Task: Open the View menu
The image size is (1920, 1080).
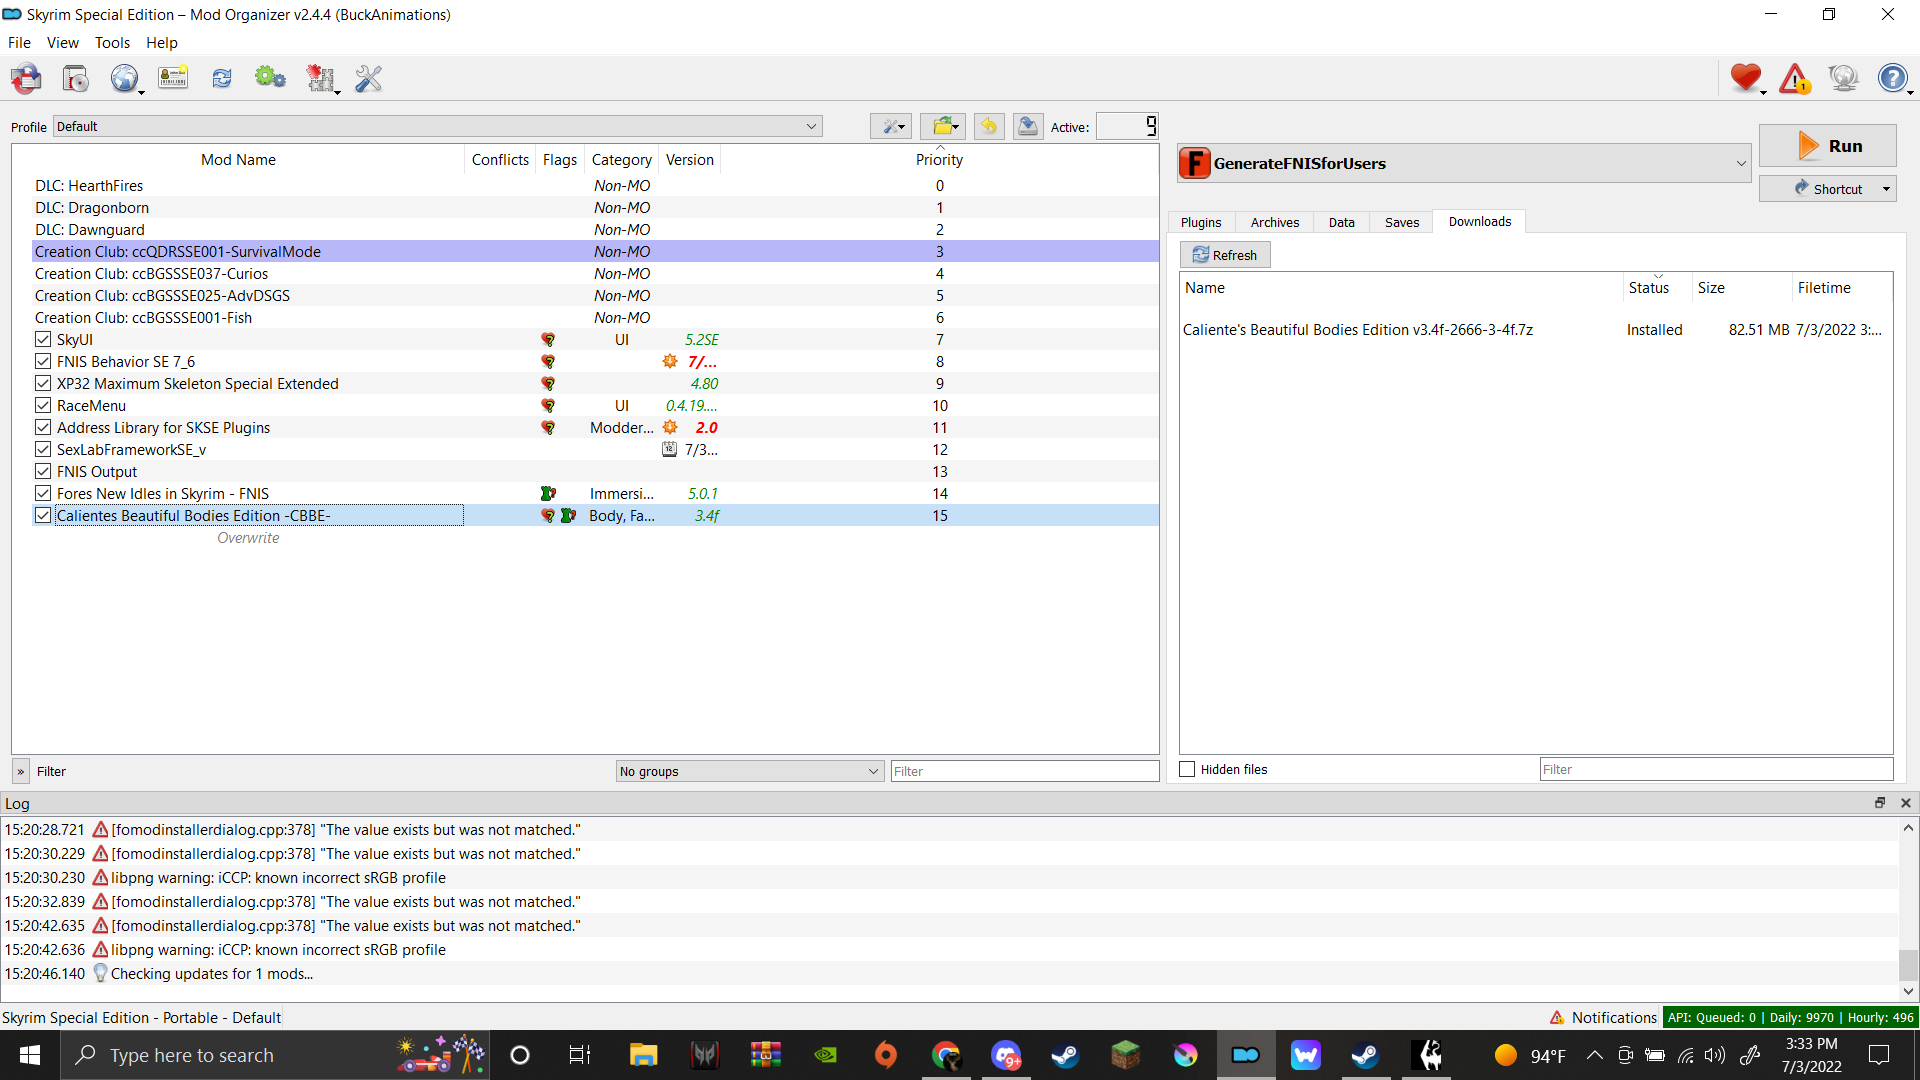Action: [62, 43]
